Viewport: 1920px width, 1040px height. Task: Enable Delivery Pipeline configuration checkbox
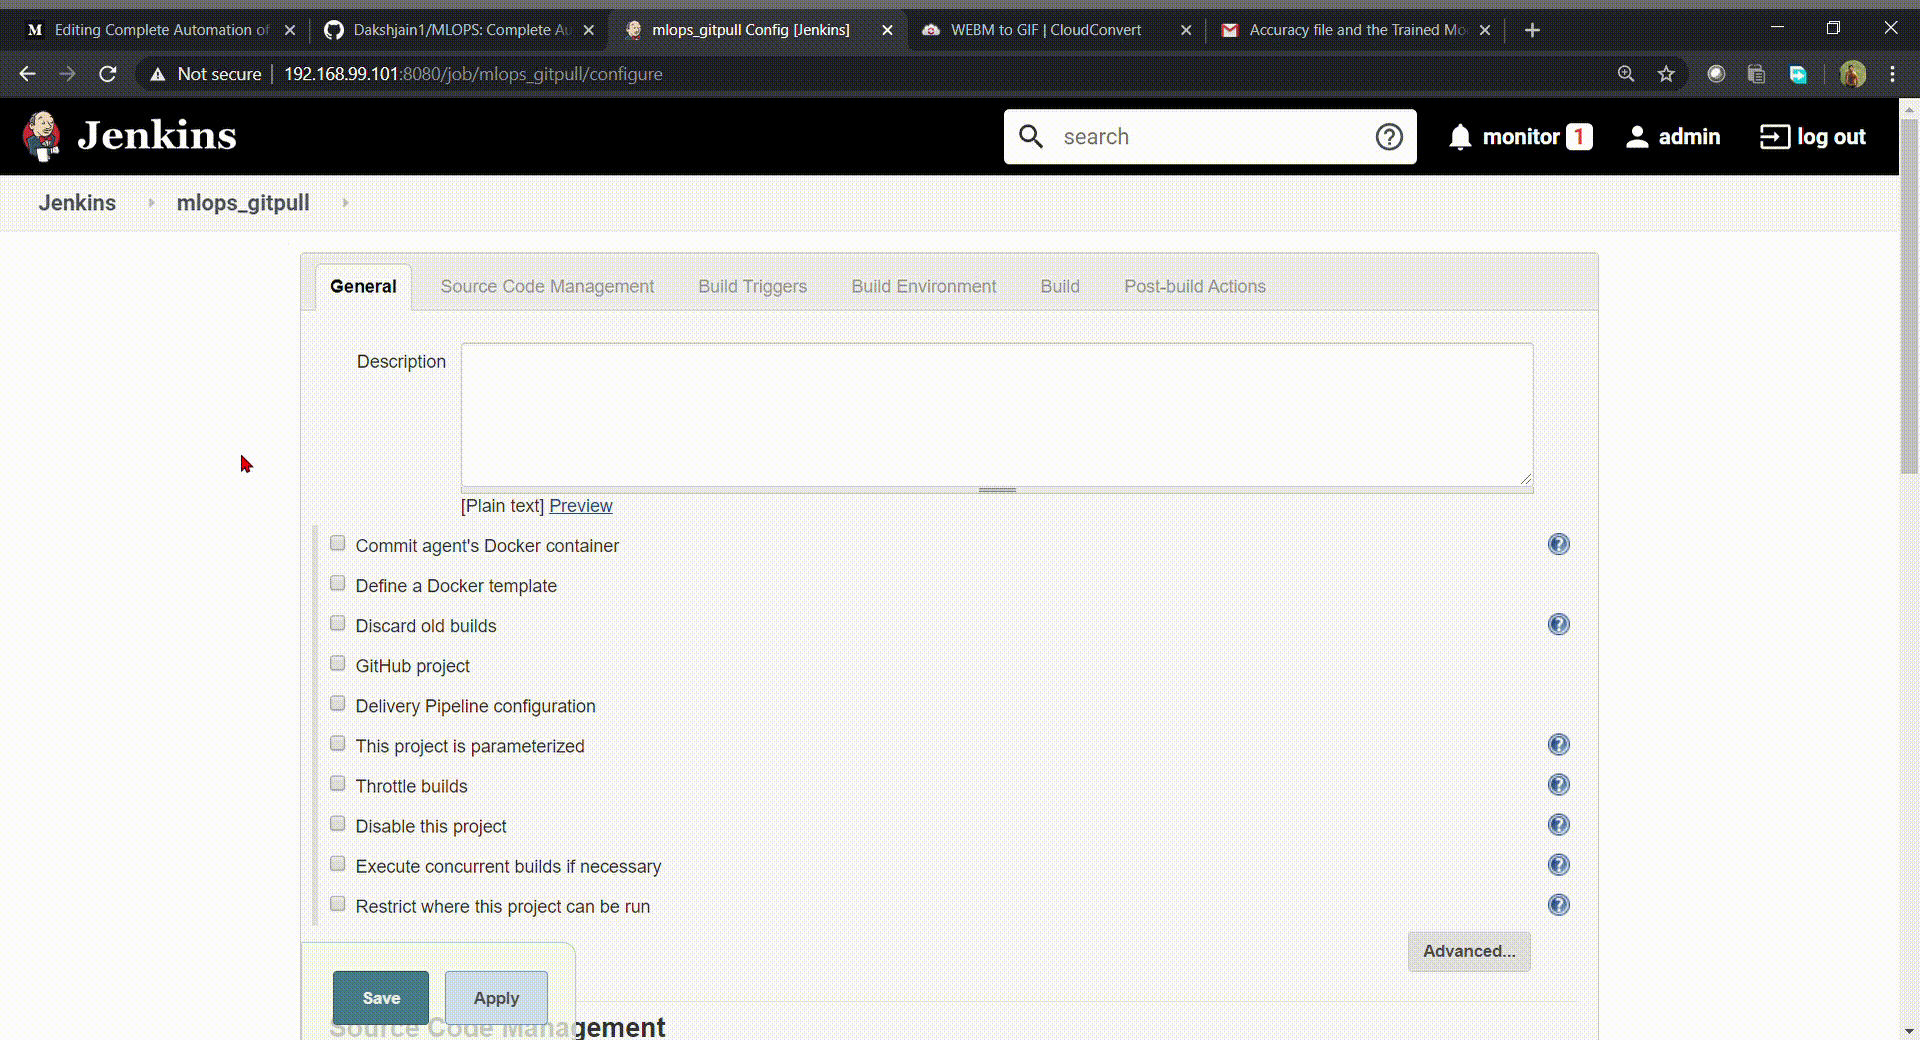point(338,703)
